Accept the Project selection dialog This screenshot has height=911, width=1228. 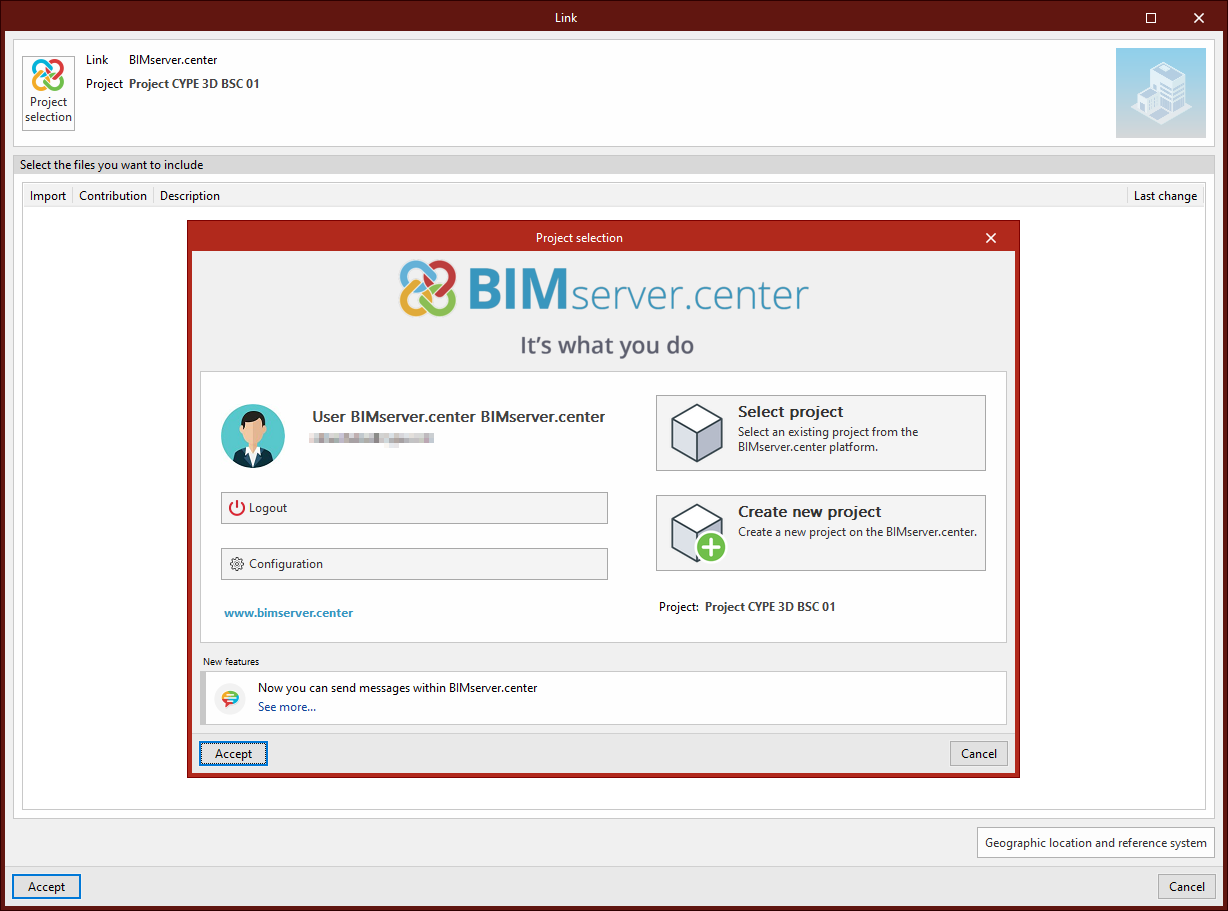(233, 754)
